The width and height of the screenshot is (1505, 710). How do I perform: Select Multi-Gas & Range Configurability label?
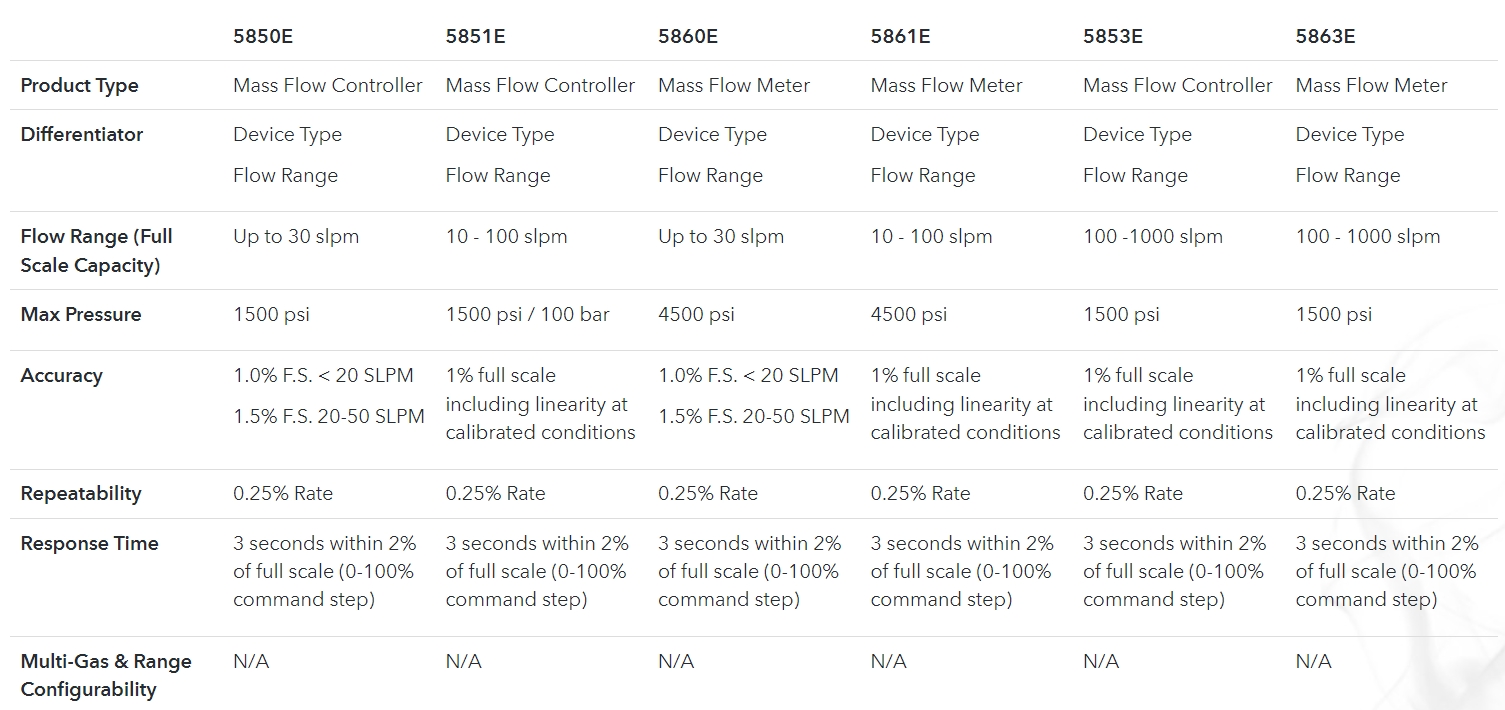(106, 675)
